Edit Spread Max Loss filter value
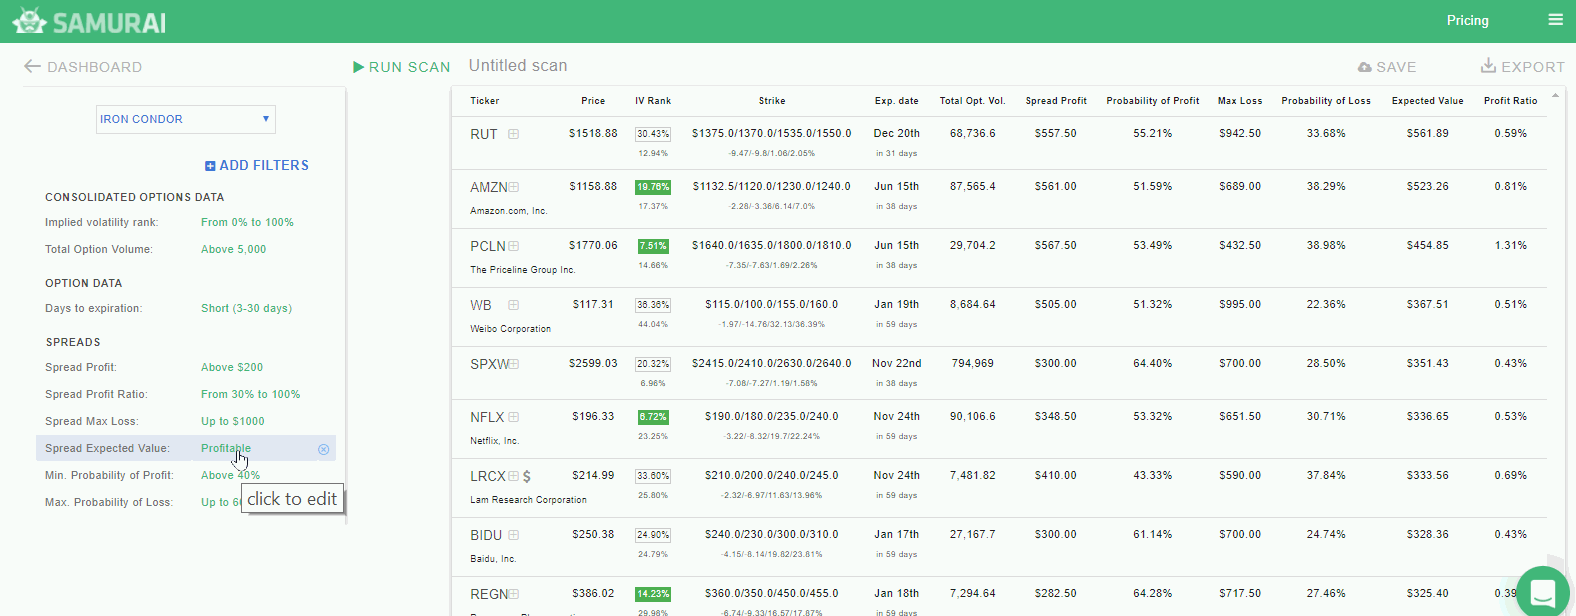The width and height of the screenshot is (1576, 616). (x=232, y=421)
